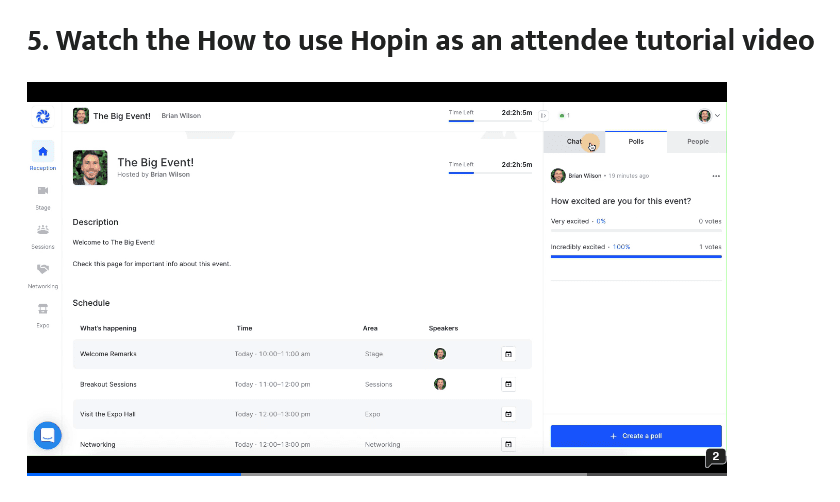Go to Stage via camera icon
840x502 pixels.
(43, 190)
